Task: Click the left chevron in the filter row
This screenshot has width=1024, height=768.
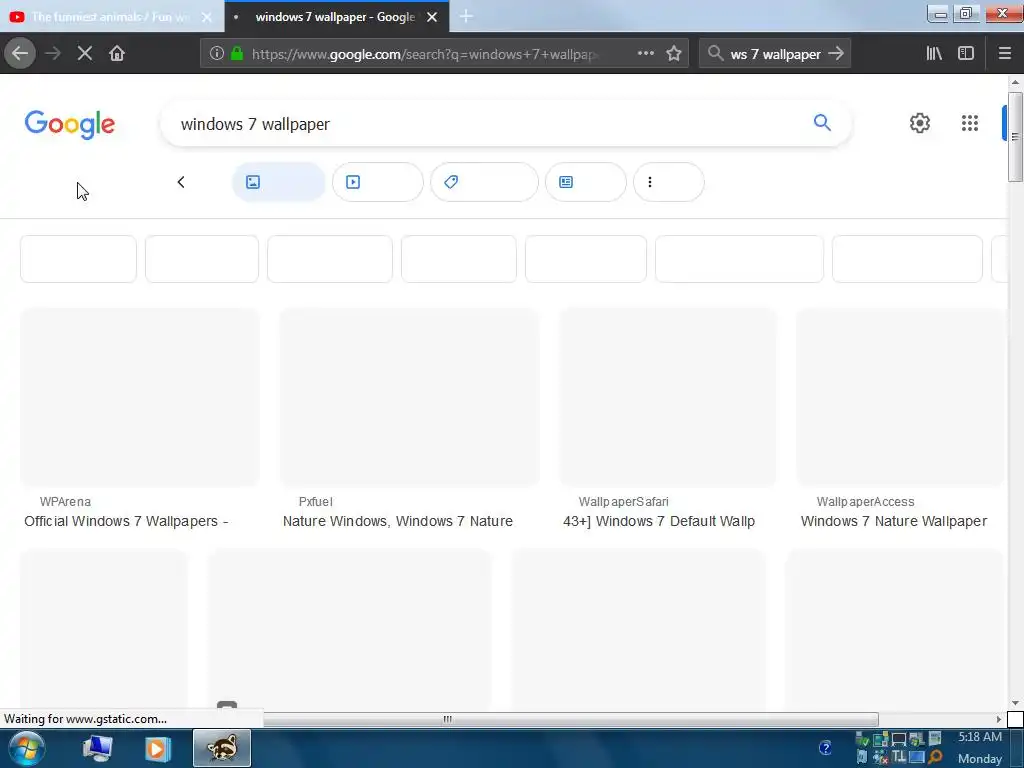Action: [x=181, y=182]
